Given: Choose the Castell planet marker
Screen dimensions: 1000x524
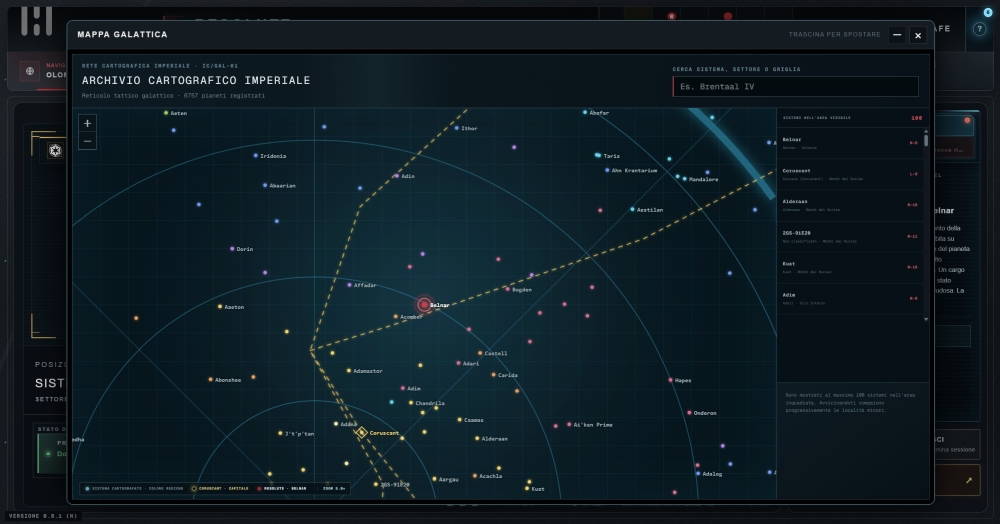Looking at the screenshot, I should [480, 353].
